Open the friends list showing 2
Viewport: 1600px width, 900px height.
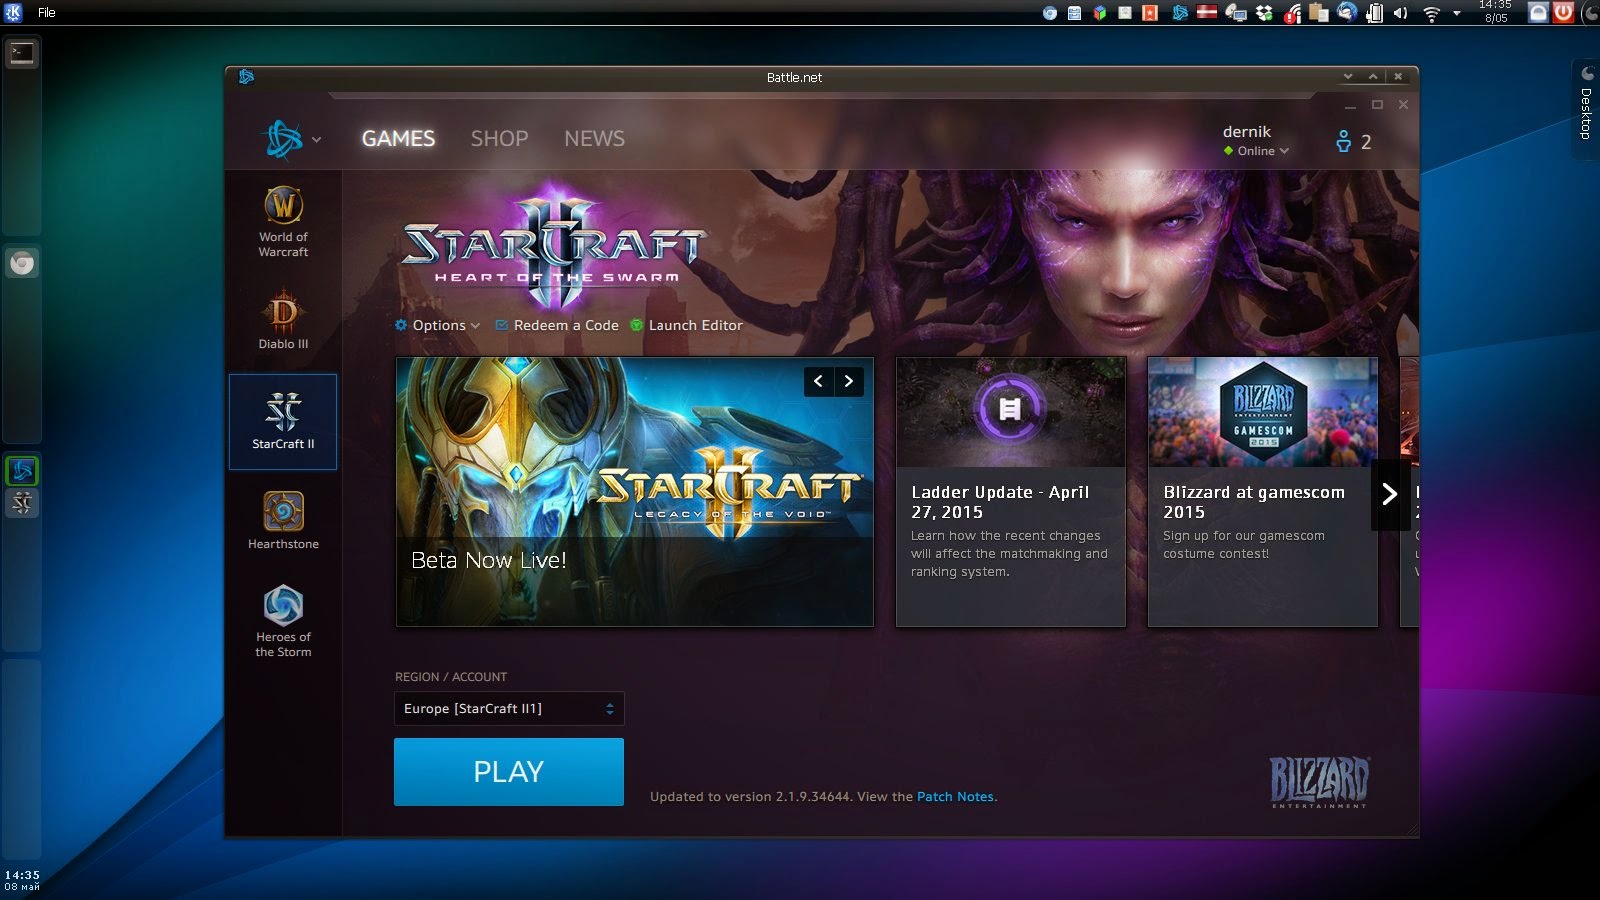1353,142
